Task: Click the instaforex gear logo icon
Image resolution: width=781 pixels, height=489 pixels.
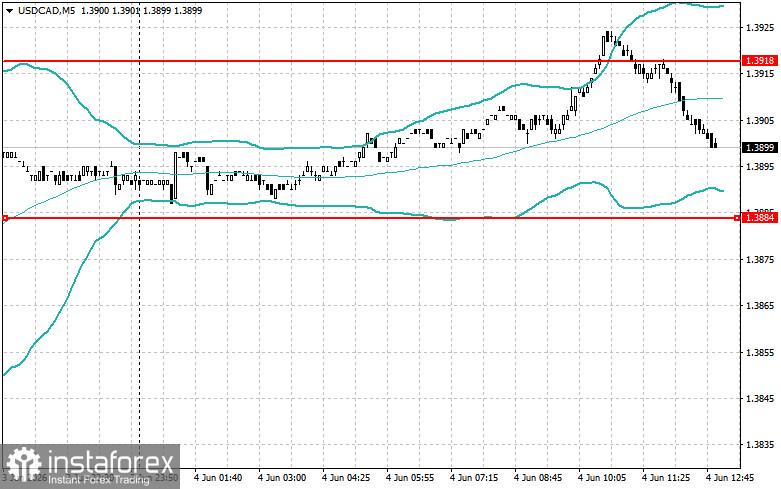Action: pos(23,466)
